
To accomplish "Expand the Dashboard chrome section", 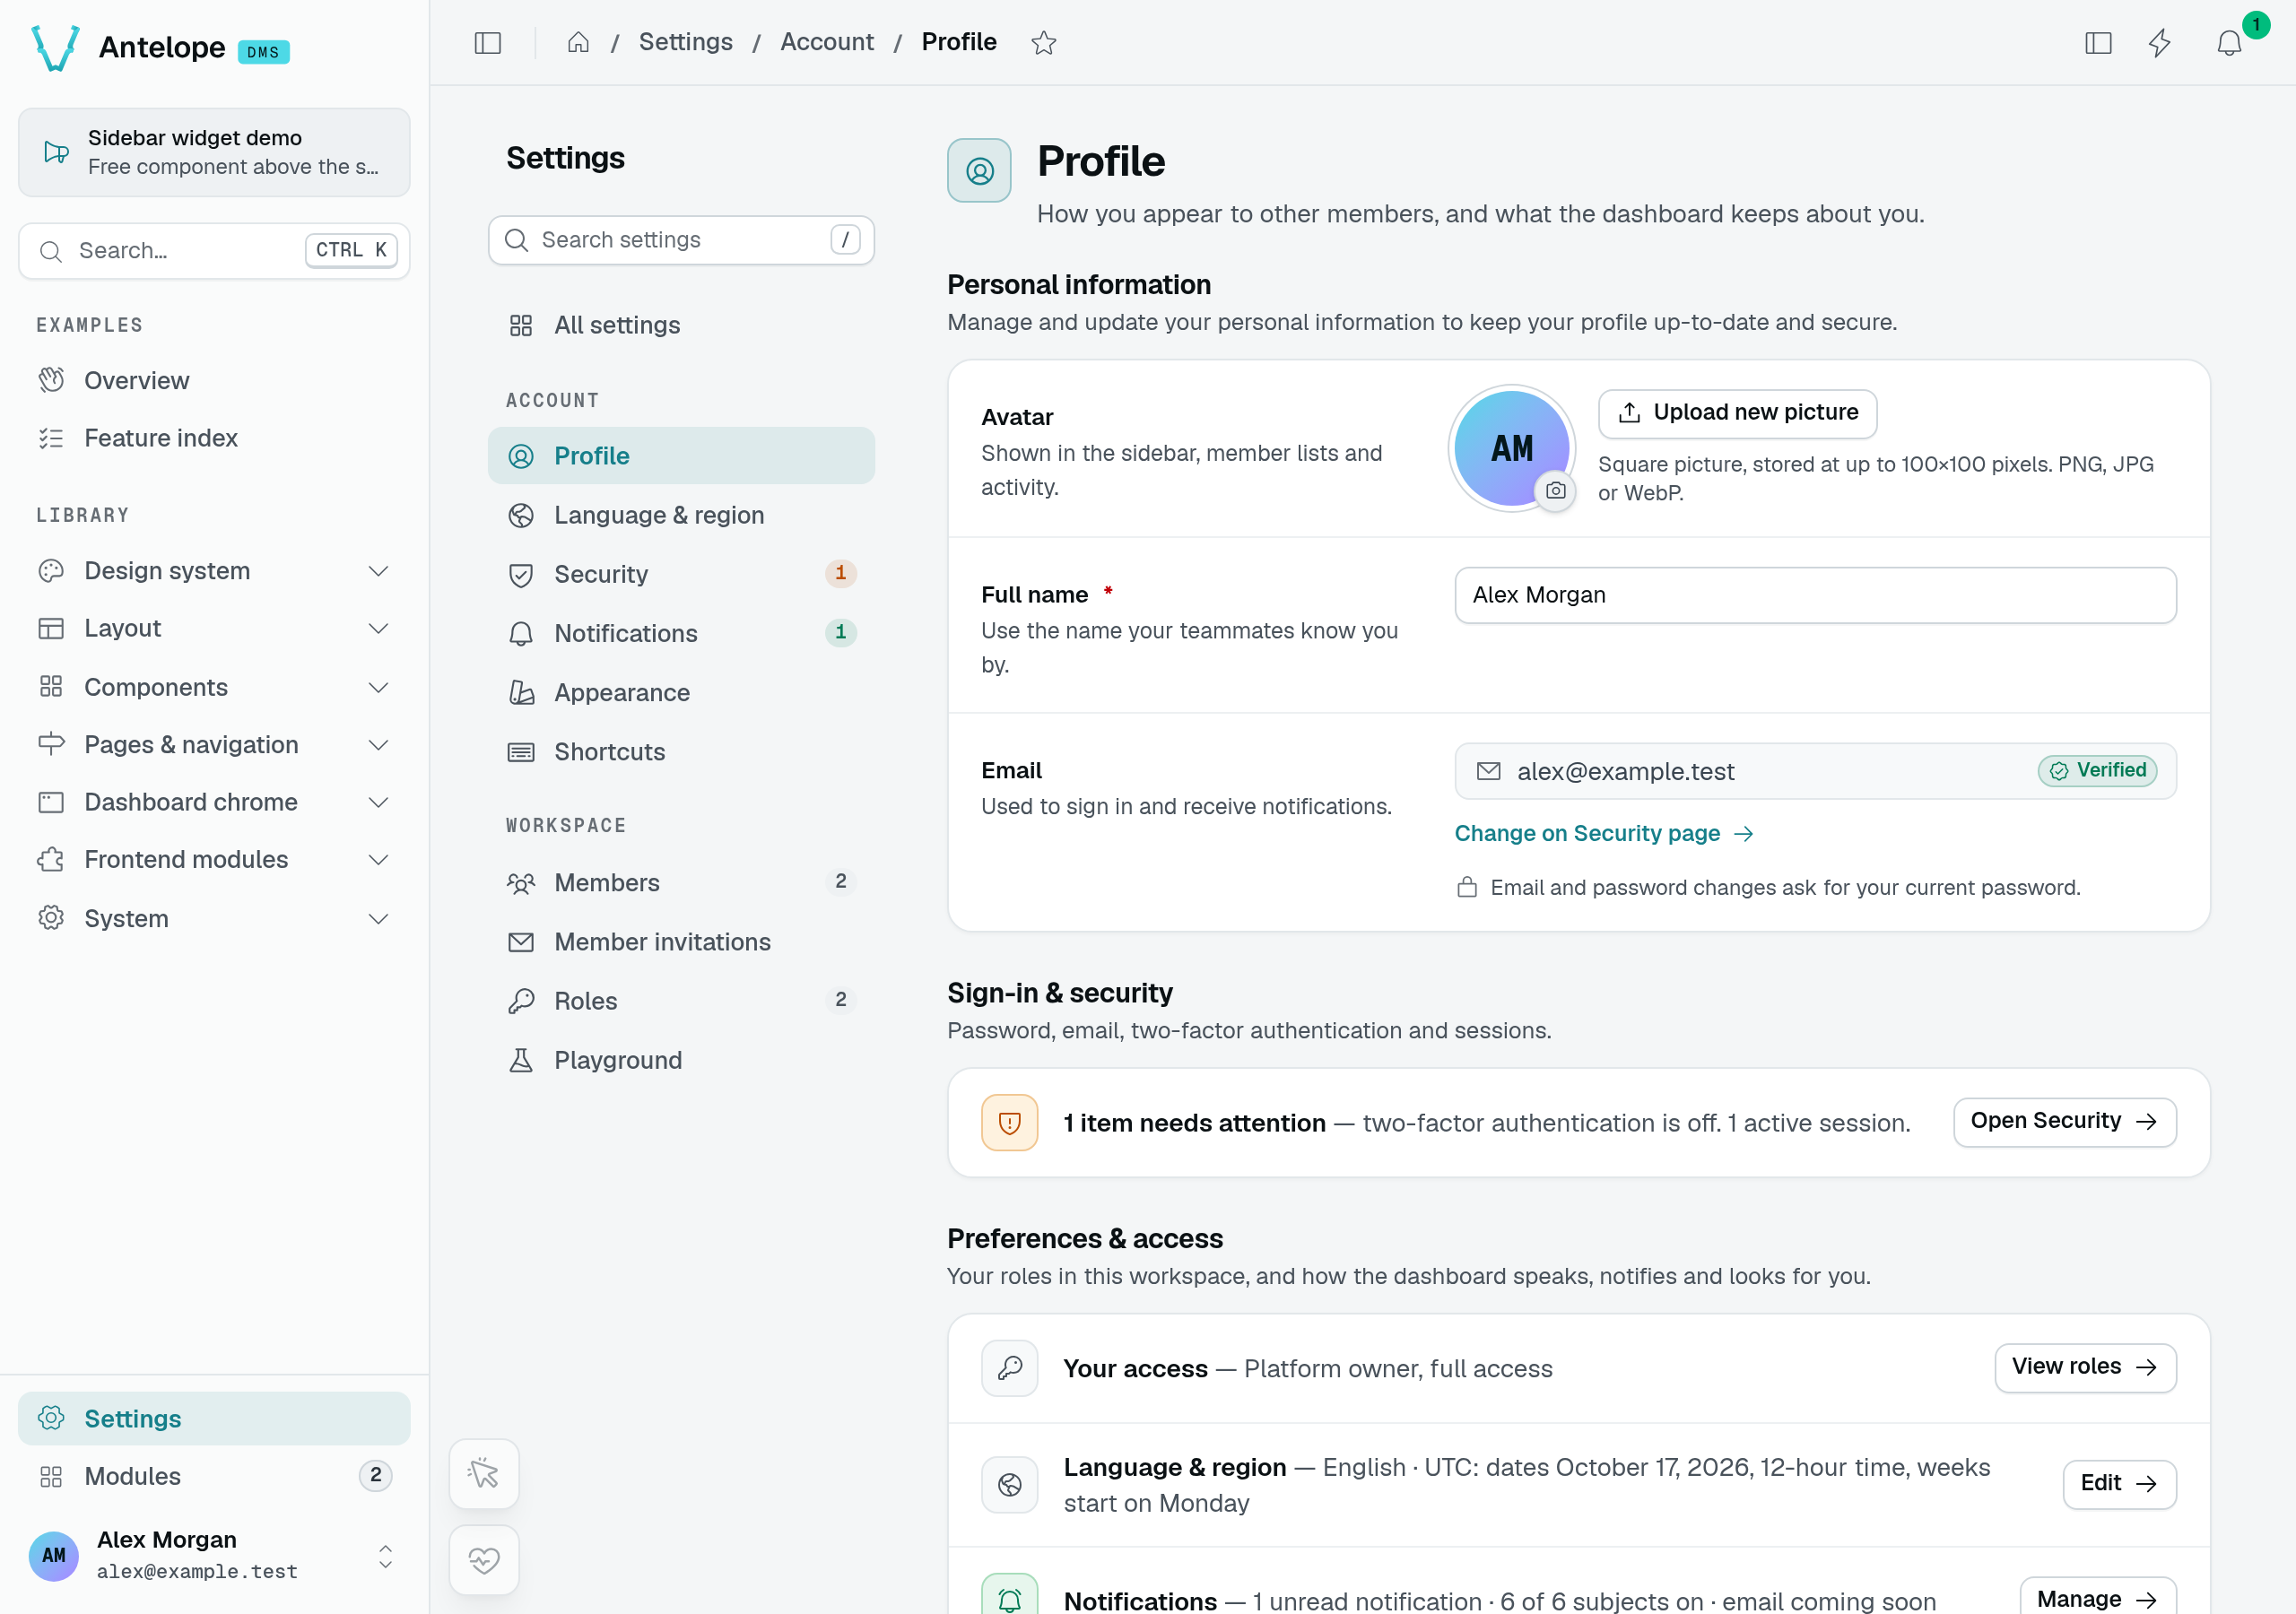I will [214, 802].
